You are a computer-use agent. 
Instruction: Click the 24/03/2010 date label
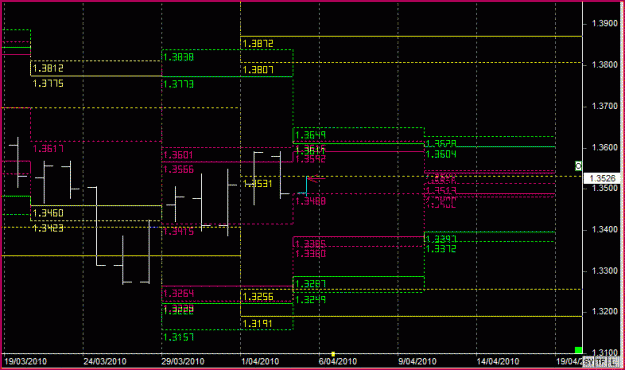(x=105, y=362)
